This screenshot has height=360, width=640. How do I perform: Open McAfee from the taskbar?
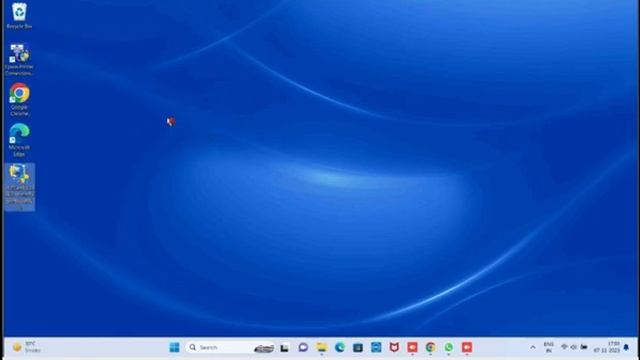[x=394, y=347]
